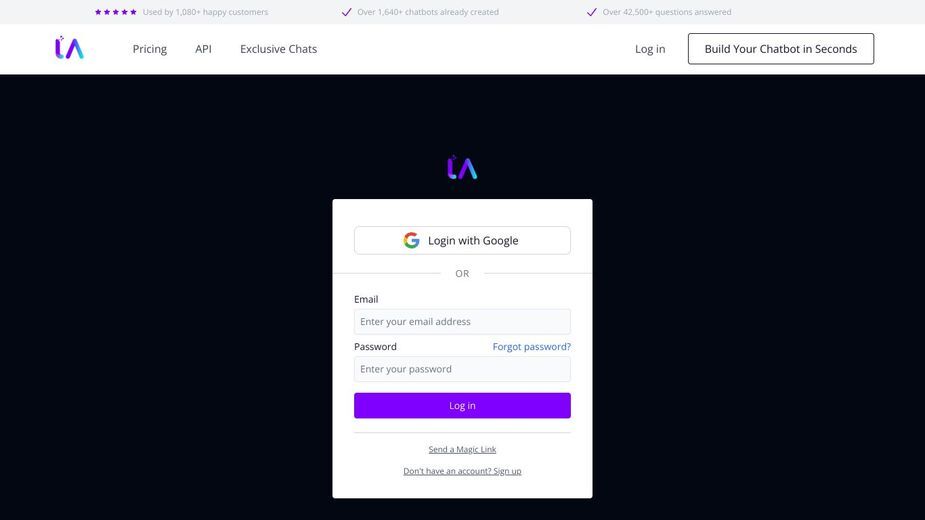Click the five-star rating icons

[x=116, y=12]
